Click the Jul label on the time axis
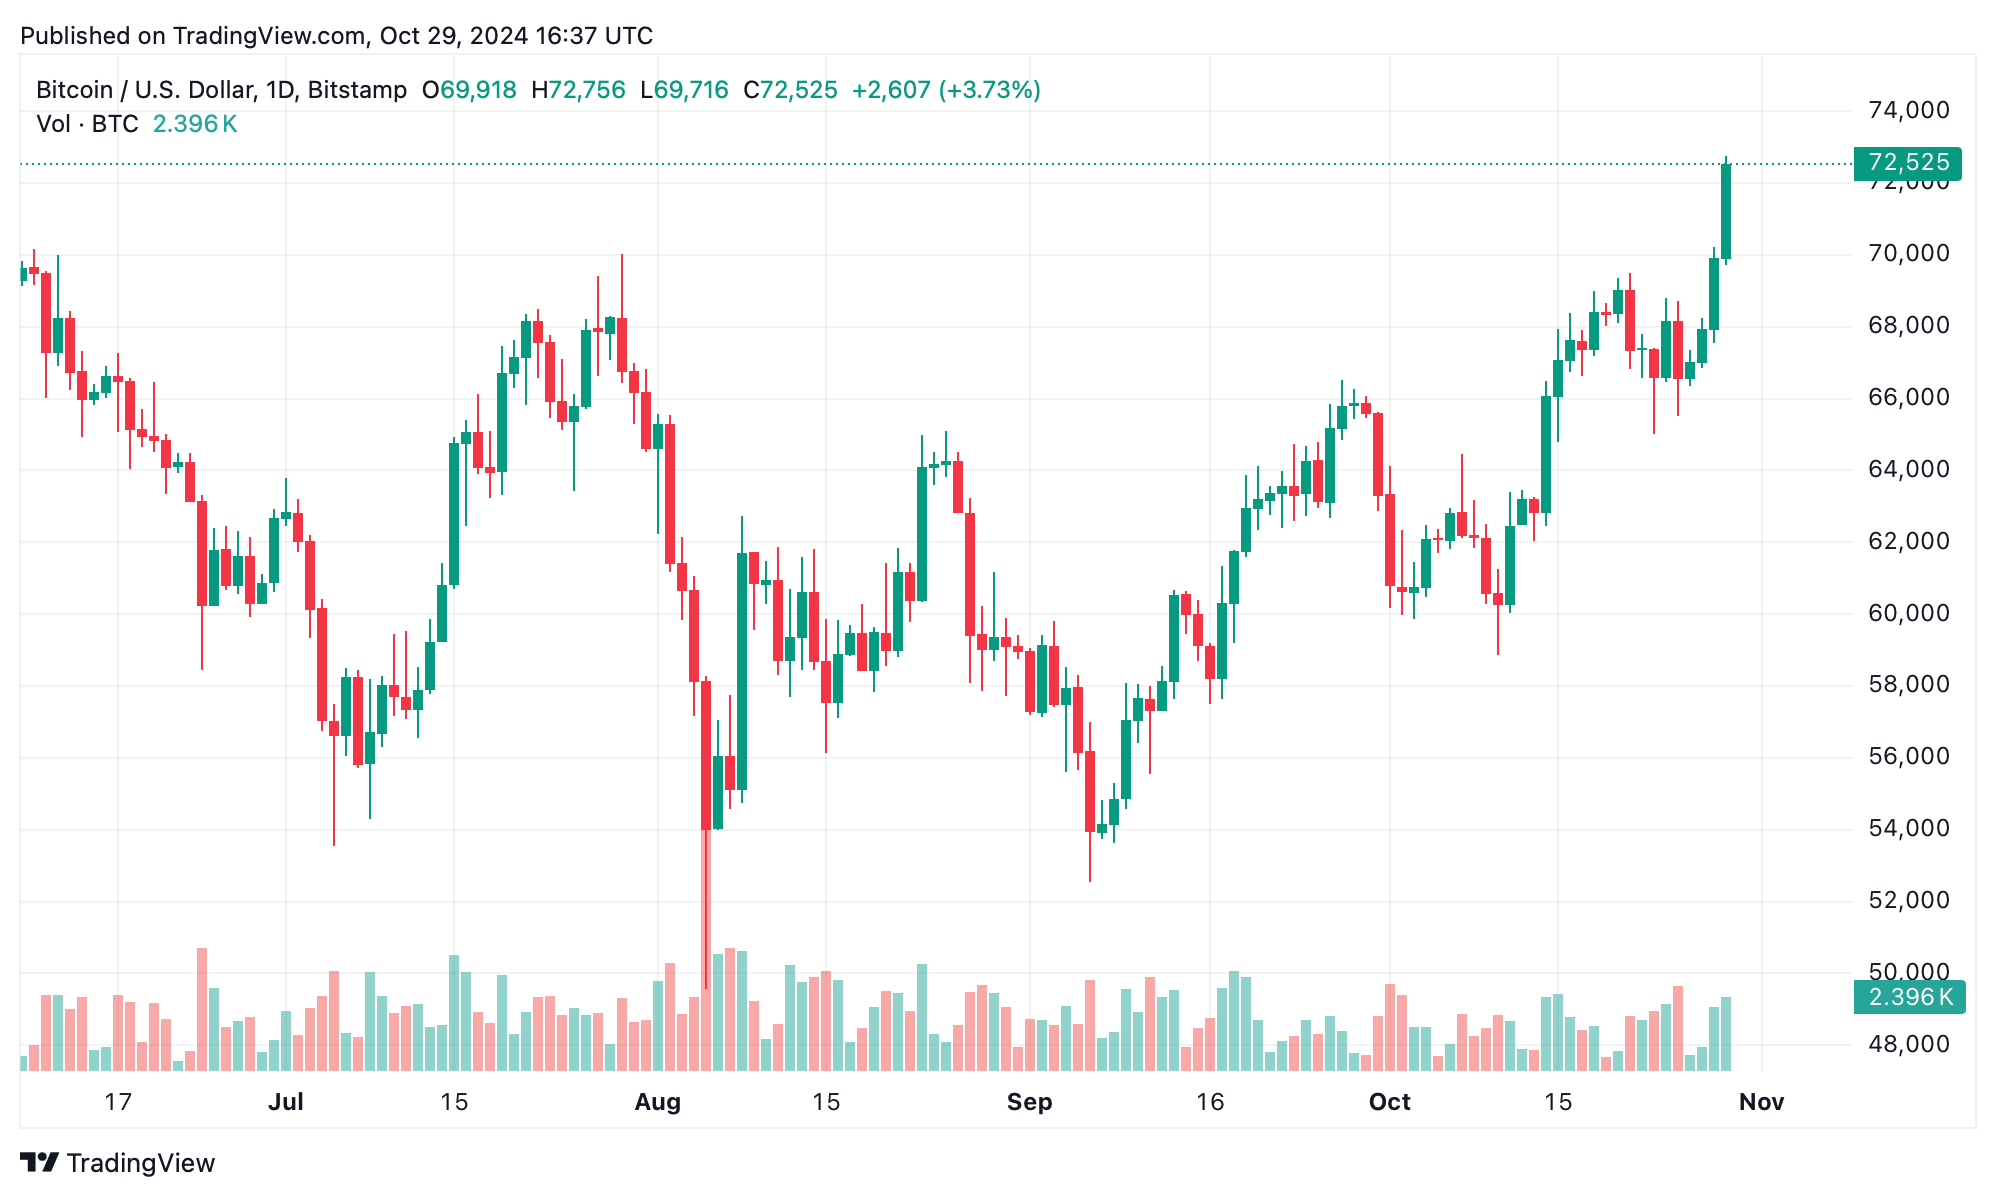Image resolution: width=1996 pixels, height=1198 pixels. (x=286, y=1102)
